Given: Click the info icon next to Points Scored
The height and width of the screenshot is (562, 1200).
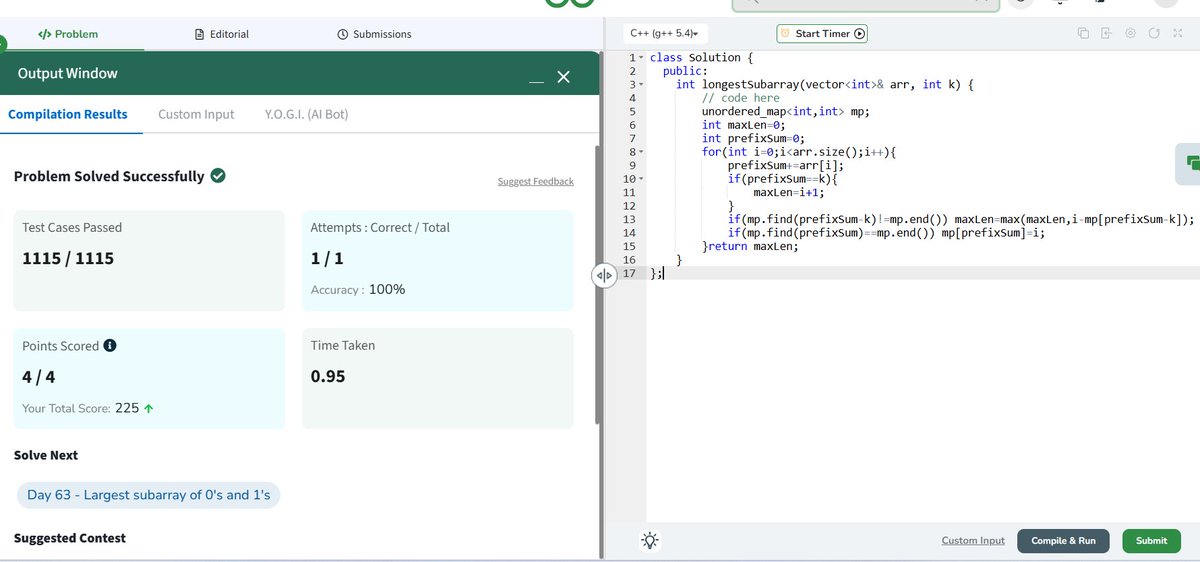Looking at the screenshot, I should click(x=110, y=346).
